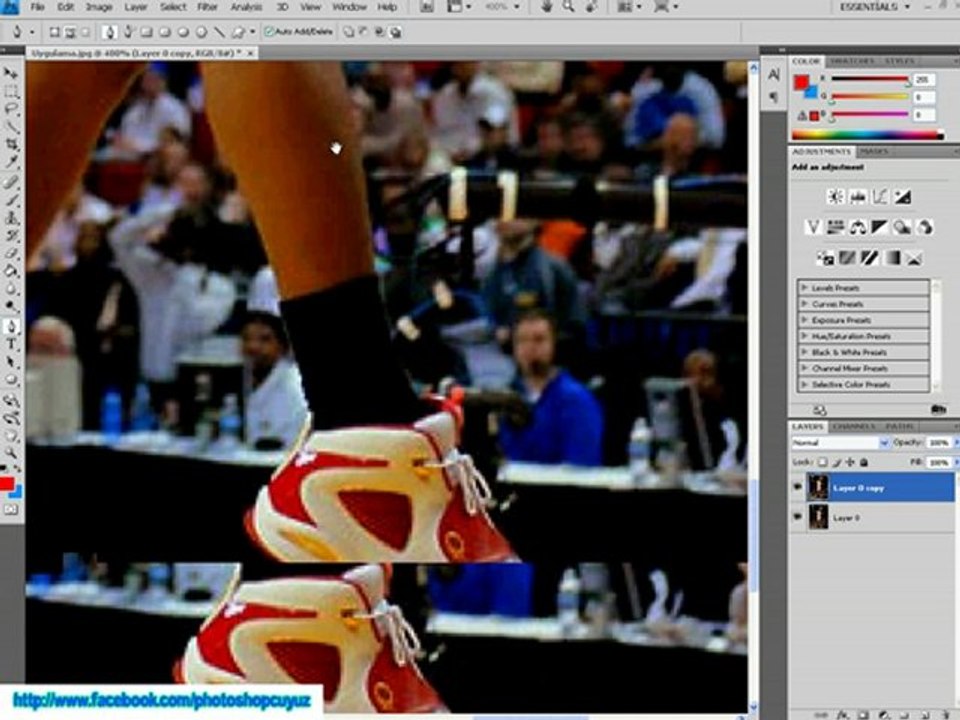Add a Threshold adjustment layer
This screenshot has height=720, width=960.
[x=869, y=258]
